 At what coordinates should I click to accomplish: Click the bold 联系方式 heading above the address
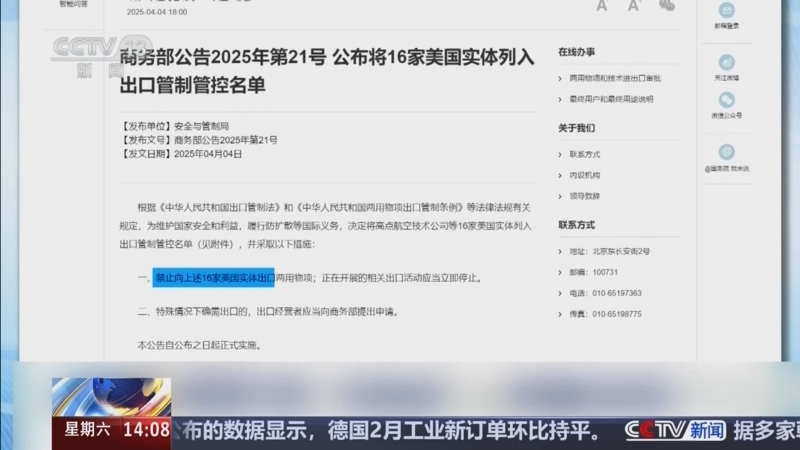click(577, 225)
